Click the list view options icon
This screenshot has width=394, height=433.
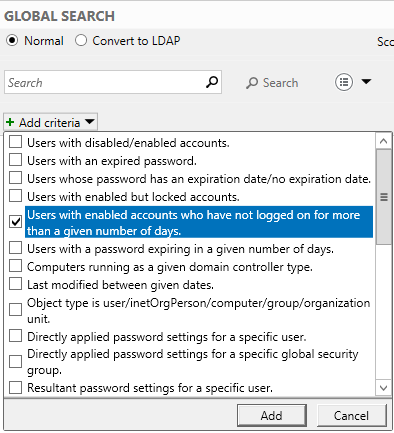(344, 82)
